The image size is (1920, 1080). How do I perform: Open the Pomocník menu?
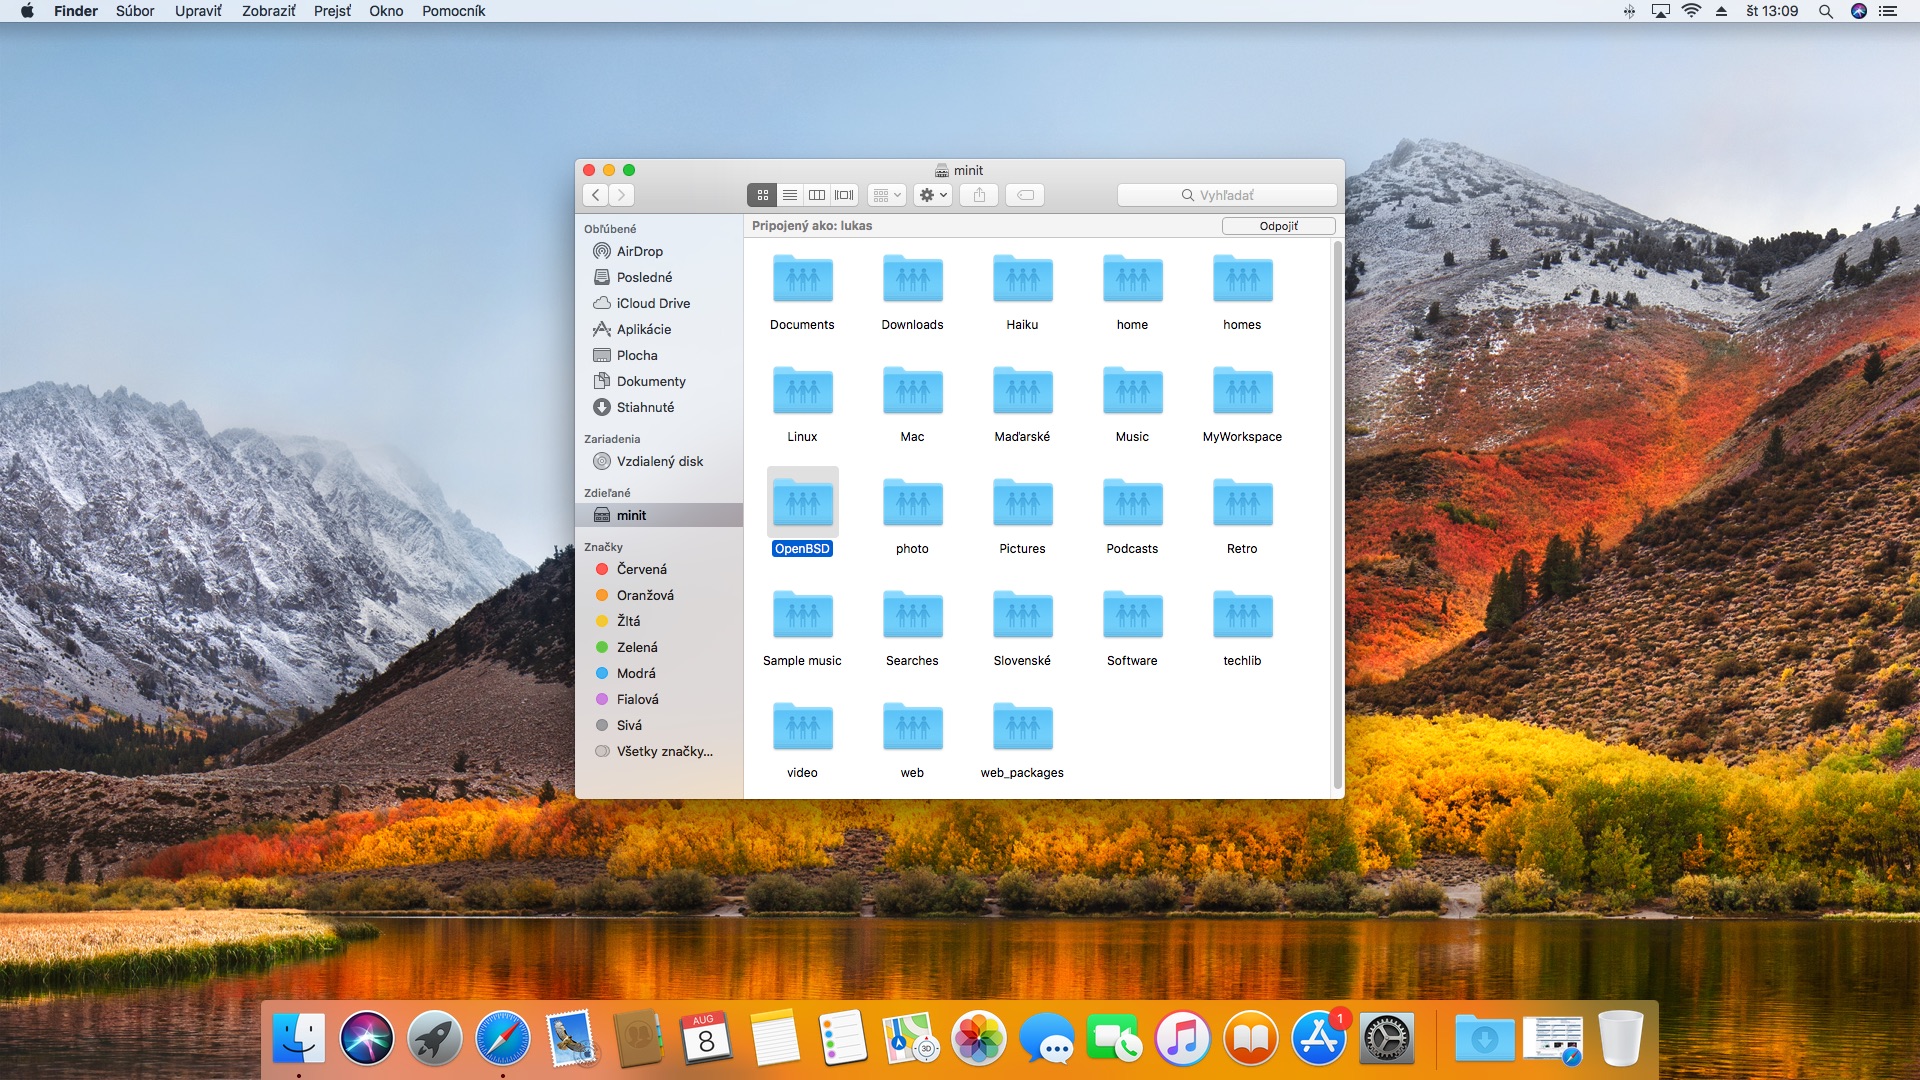(453, 11)
